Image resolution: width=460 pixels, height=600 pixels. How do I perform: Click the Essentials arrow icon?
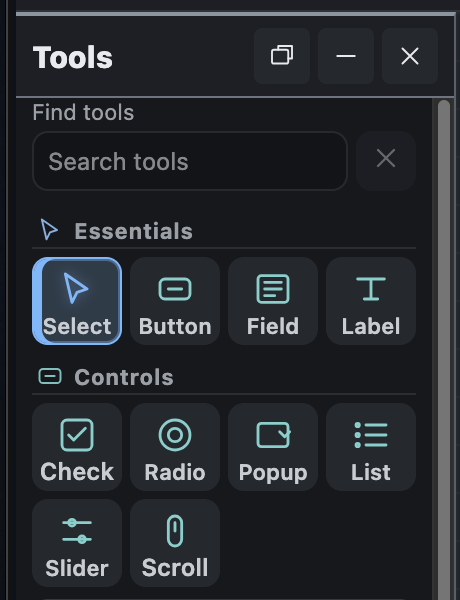(49, 230)
